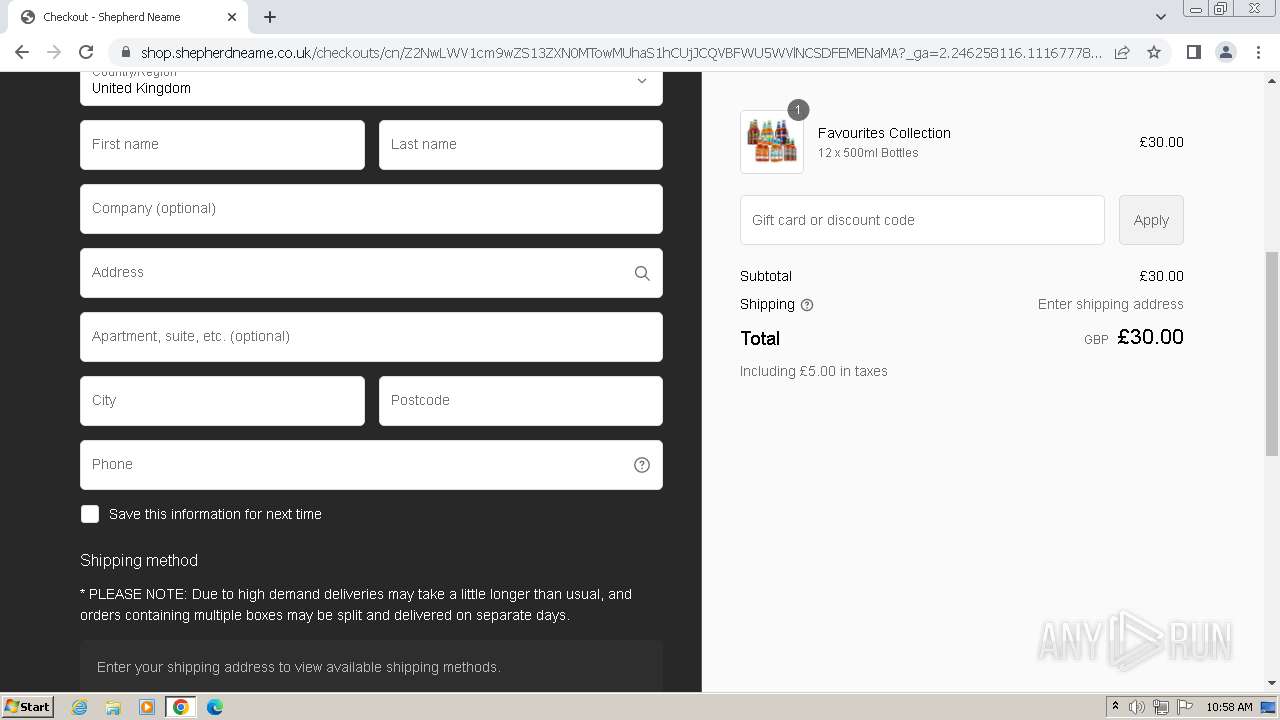Apply the discount code
Image resolution: width=1280 pixels, height=720 pixels.
(x=1151, y=220)
